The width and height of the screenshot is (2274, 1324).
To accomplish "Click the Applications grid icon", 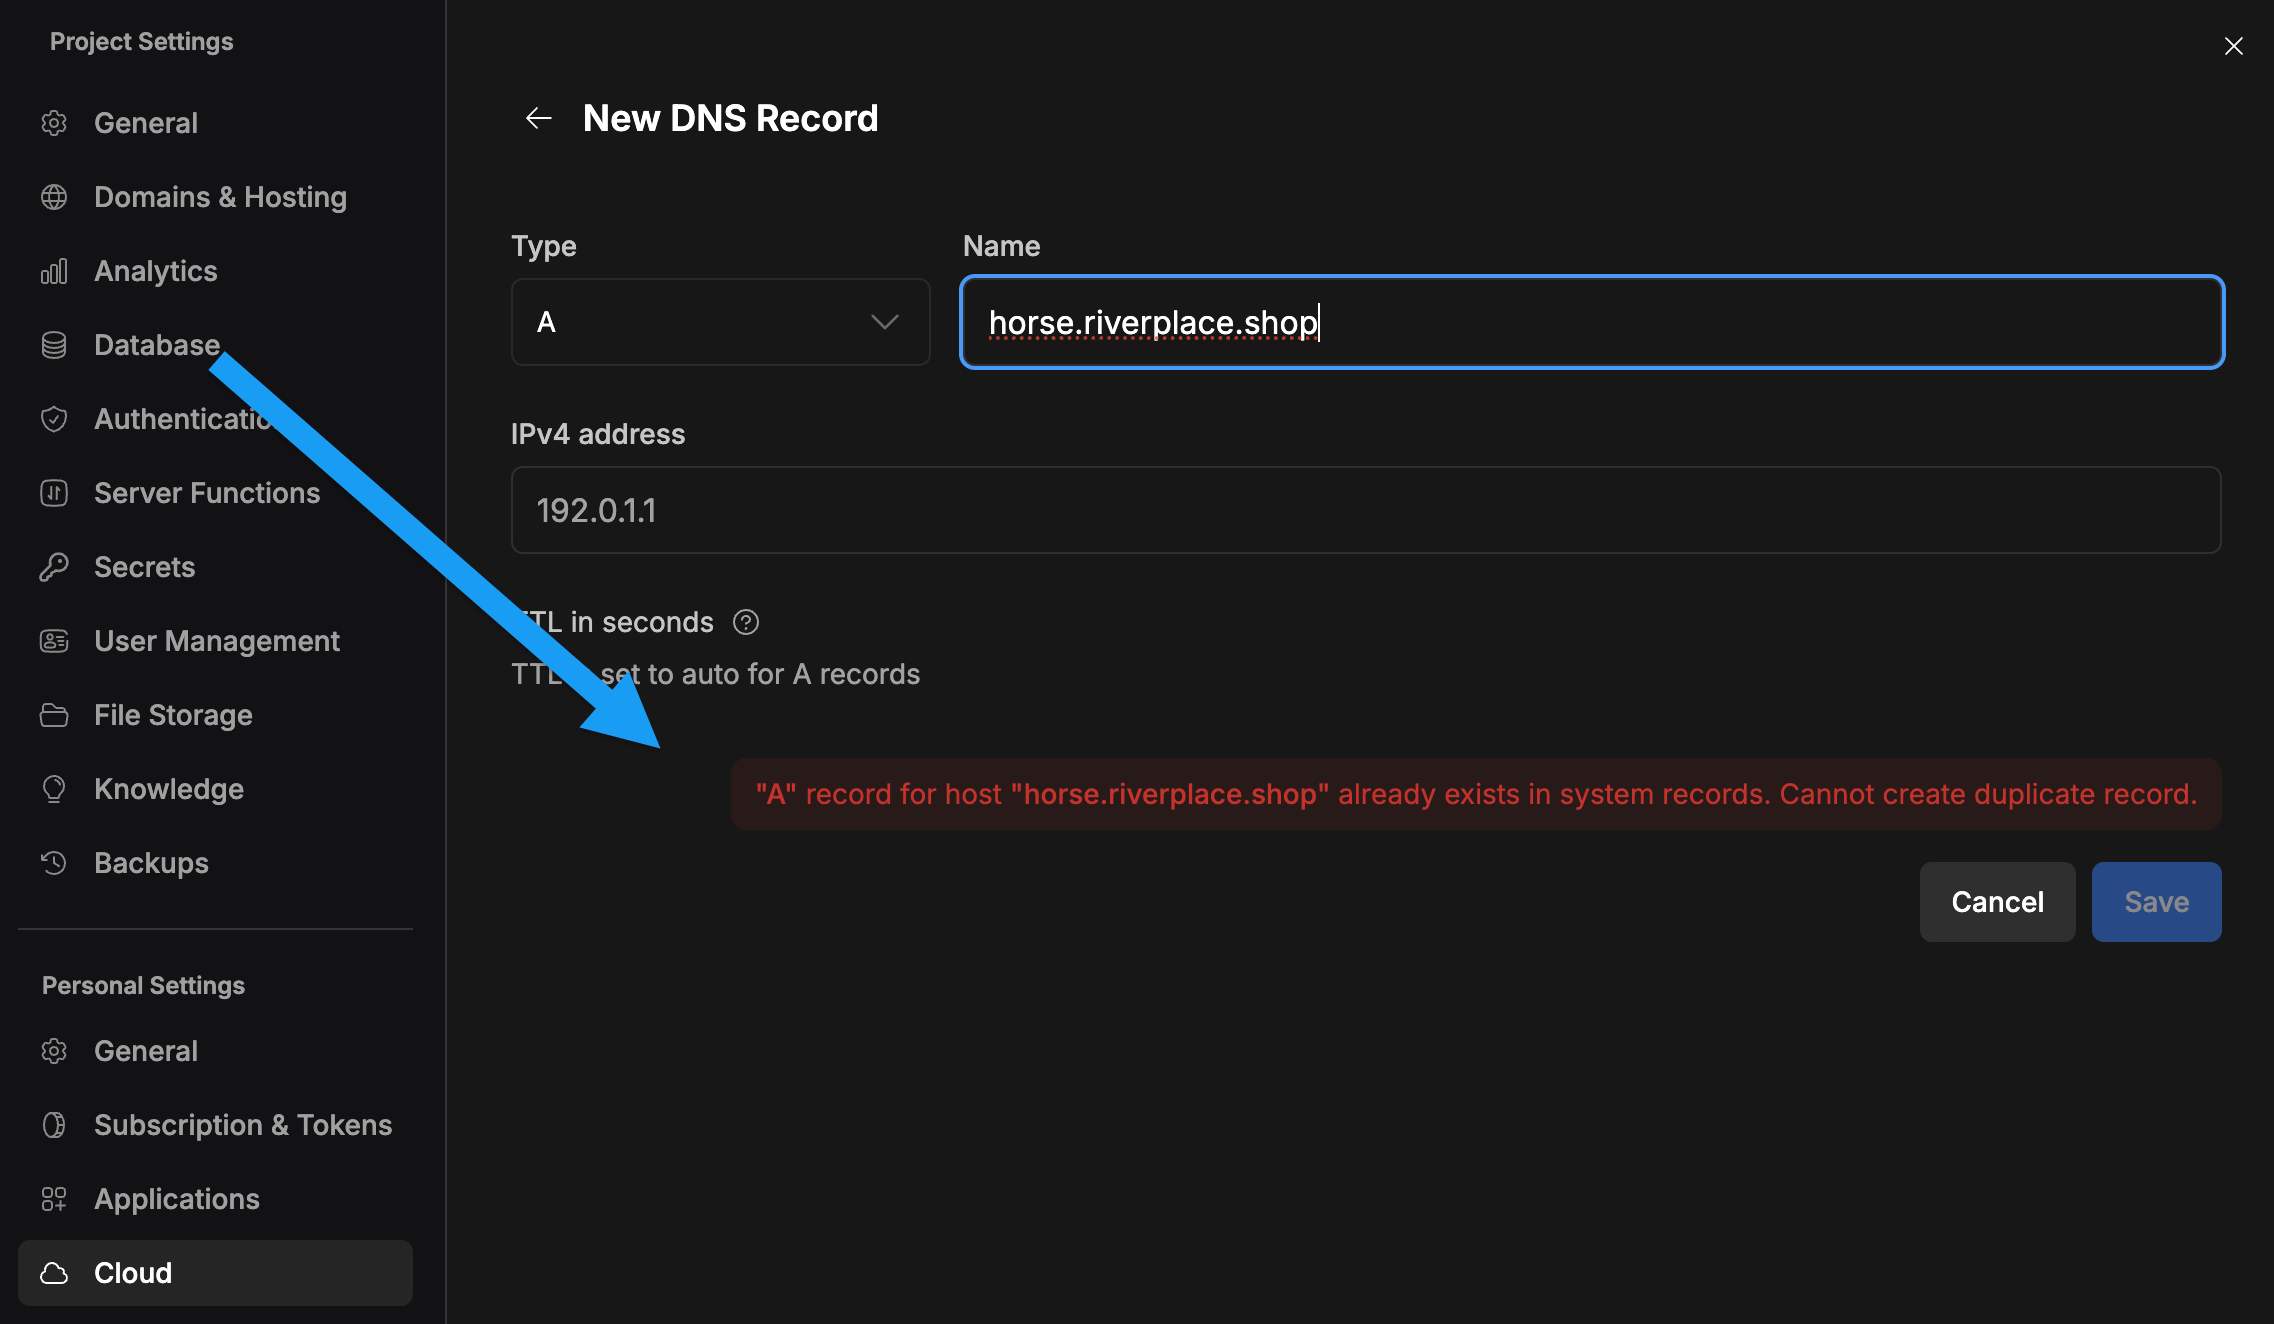I will pyautogui.click(x=54, y=1199).
